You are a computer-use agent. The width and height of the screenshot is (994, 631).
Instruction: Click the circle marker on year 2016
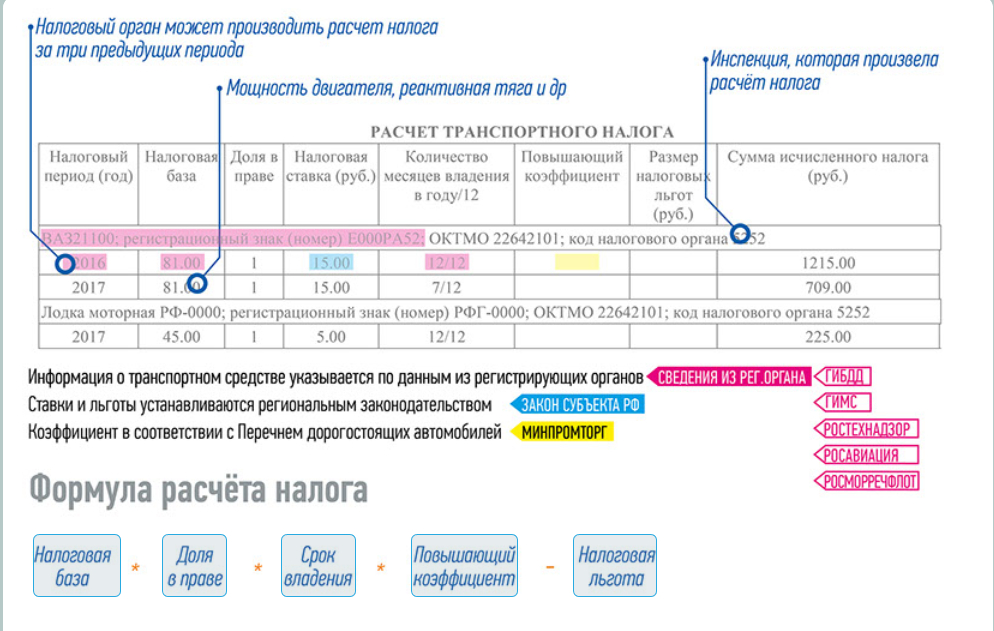(65, 263)
